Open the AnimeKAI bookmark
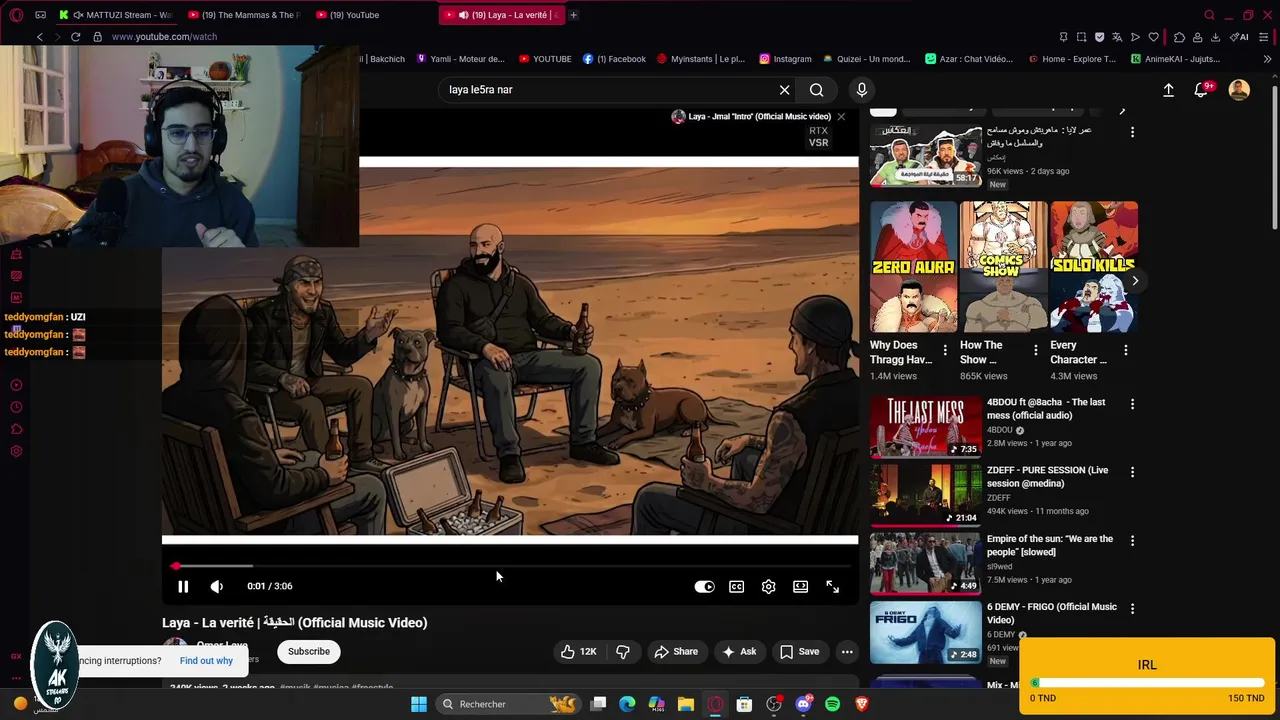This screenshot has height=720, width=1280. tap(1175, 59)
